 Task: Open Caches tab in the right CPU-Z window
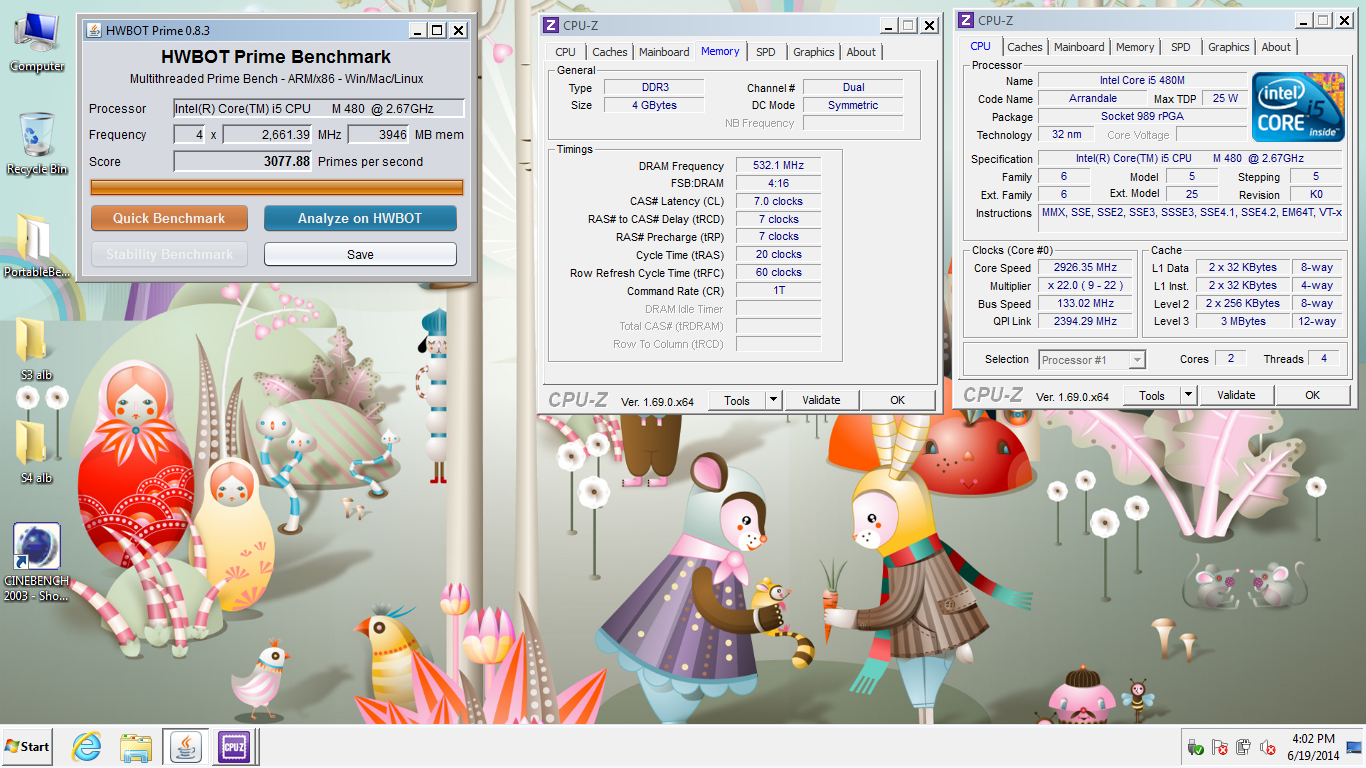1024,47
